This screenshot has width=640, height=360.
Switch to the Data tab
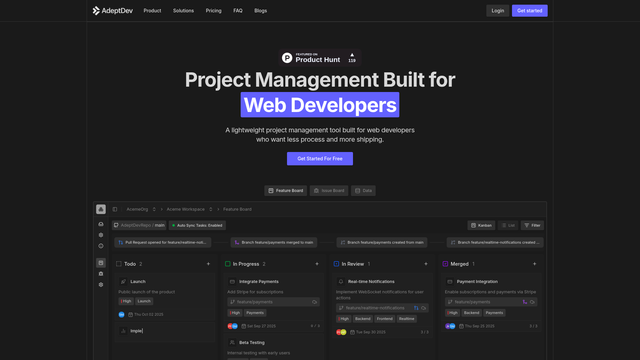tap(363, 191)
